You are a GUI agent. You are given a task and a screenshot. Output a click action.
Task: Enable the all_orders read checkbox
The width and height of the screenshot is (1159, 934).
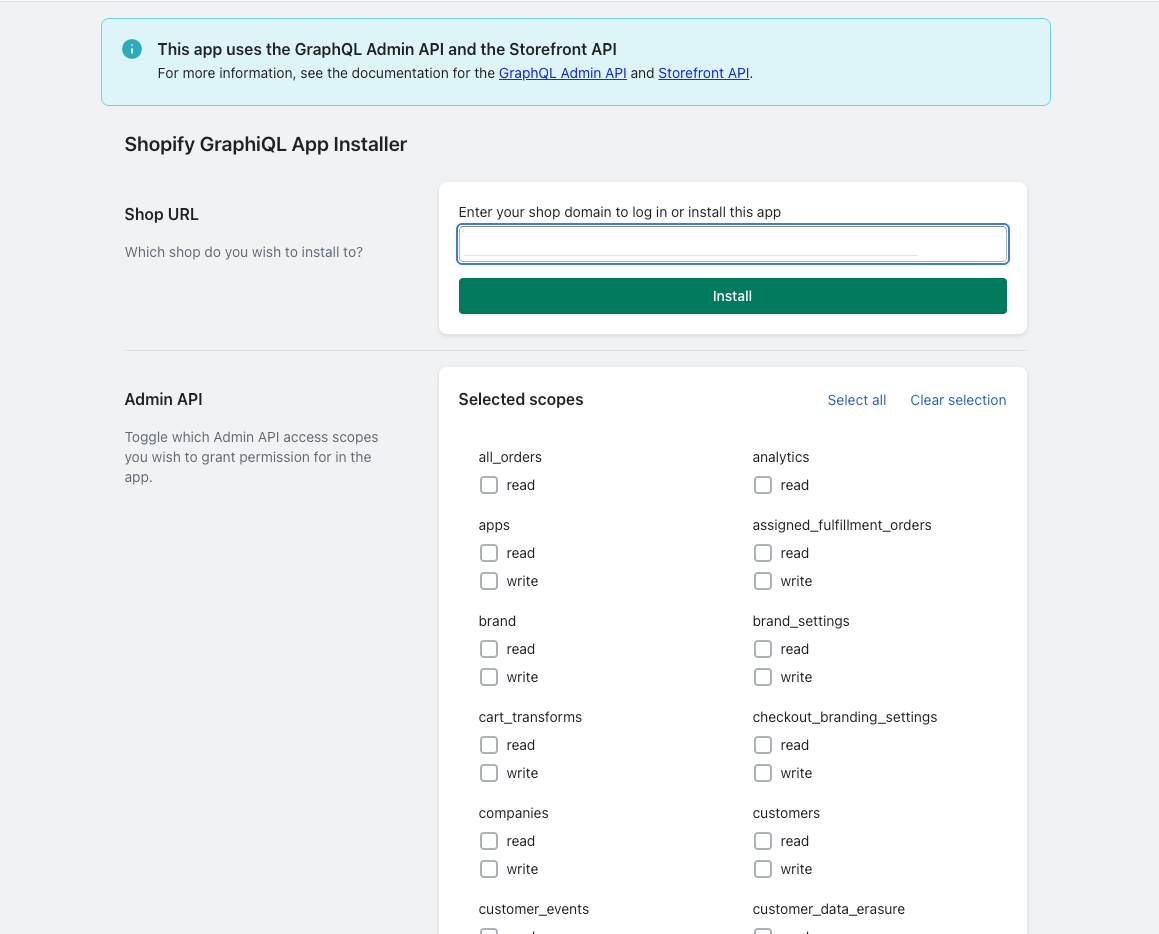tap(489, 485)
